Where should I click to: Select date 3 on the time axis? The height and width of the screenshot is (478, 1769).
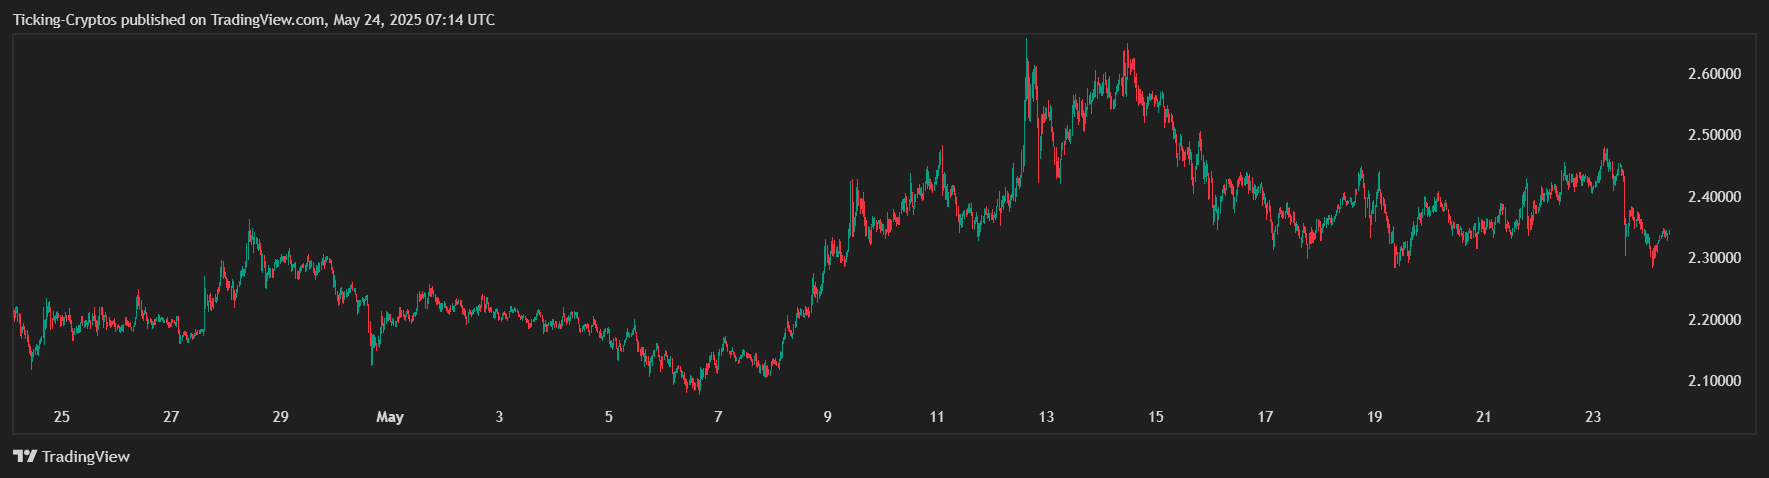click(x=499, y=417)
